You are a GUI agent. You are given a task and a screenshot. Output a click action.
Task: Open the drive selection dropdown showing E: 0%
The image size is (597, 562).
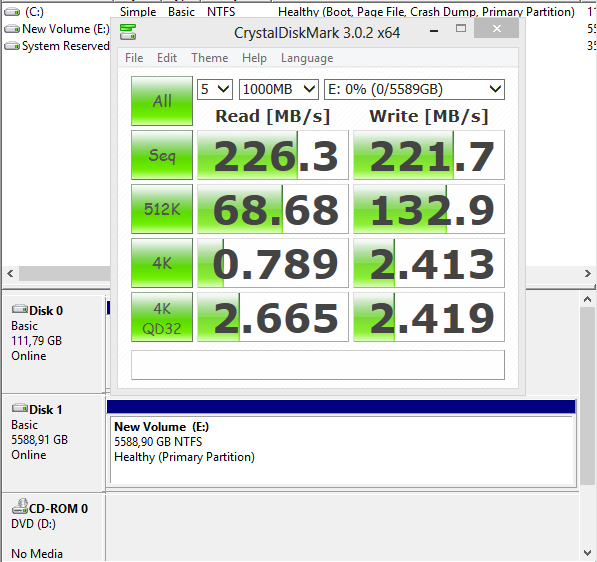(x=414, y=89)
